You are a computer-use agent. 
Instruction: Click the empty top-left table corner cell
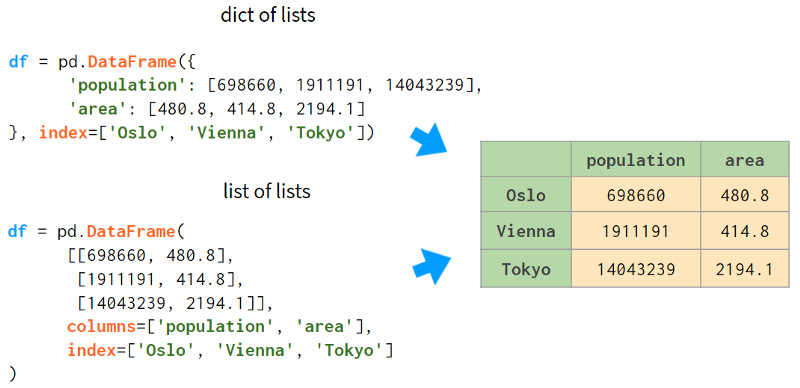(x=526, y=160)
